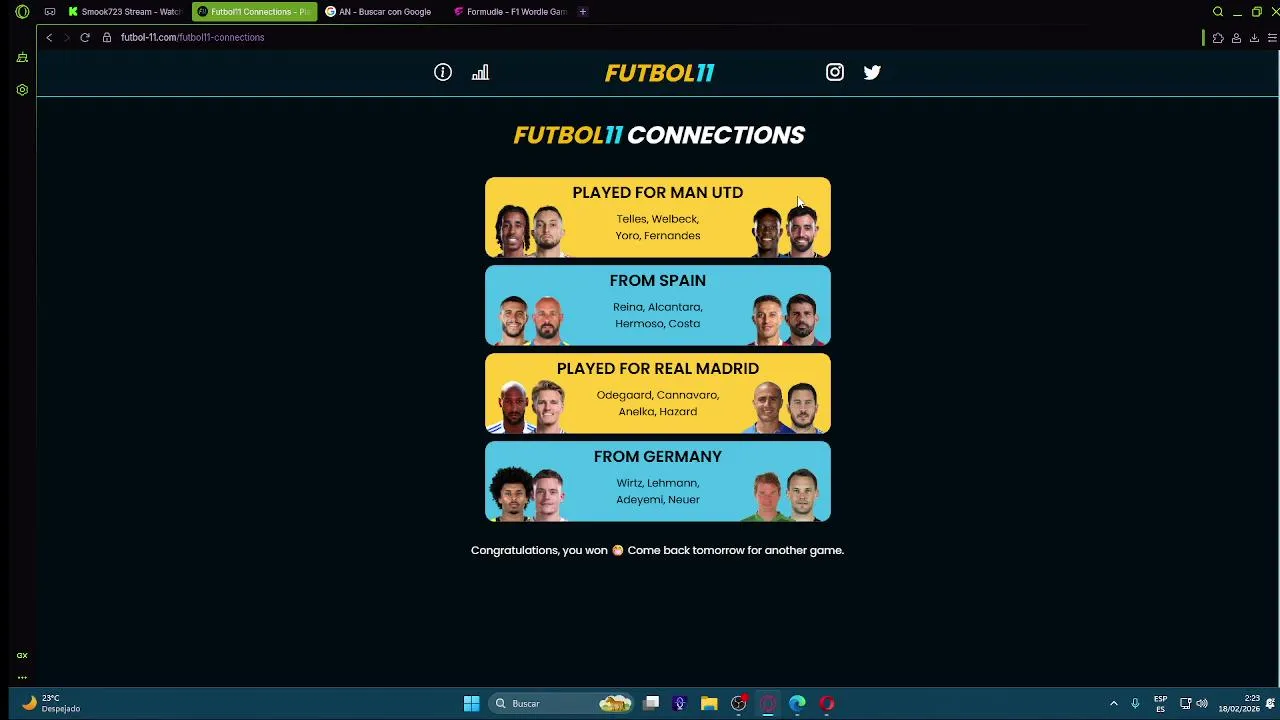Screen dimensions: 1280x720
Task: Select the Futbol11 Connections tab
Action: click(254, 12)
